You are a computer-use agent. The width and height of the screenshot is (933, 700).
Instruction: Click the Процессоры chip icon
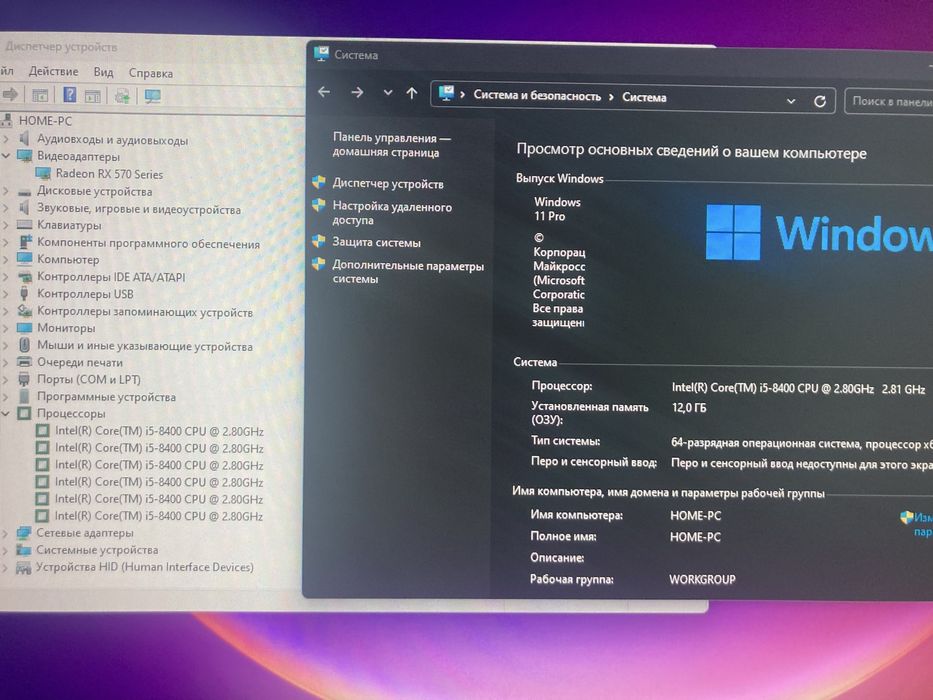pos(24,413)
